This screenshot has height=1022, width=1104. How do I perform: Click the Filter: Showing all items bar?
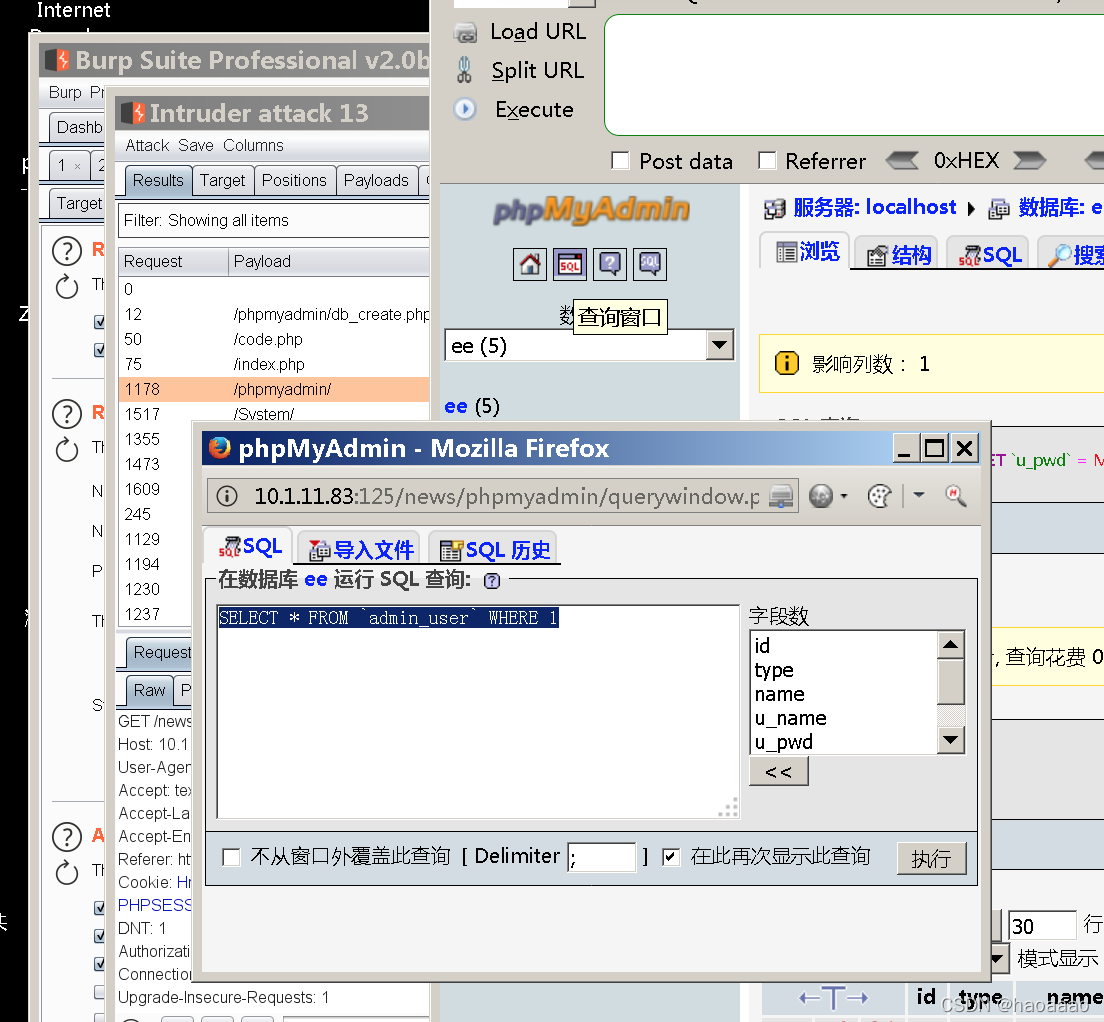point(274,220)
